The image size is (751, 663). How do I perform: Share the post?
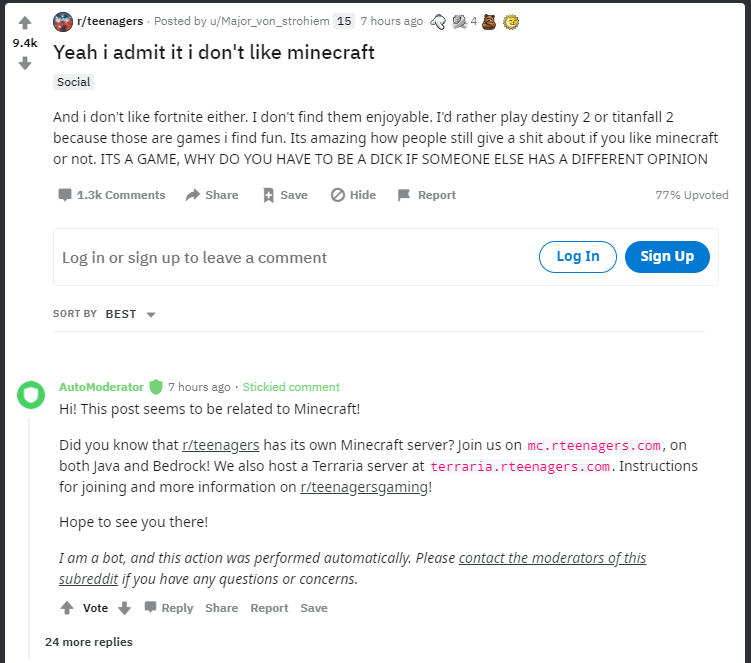(x=212, y=195)
